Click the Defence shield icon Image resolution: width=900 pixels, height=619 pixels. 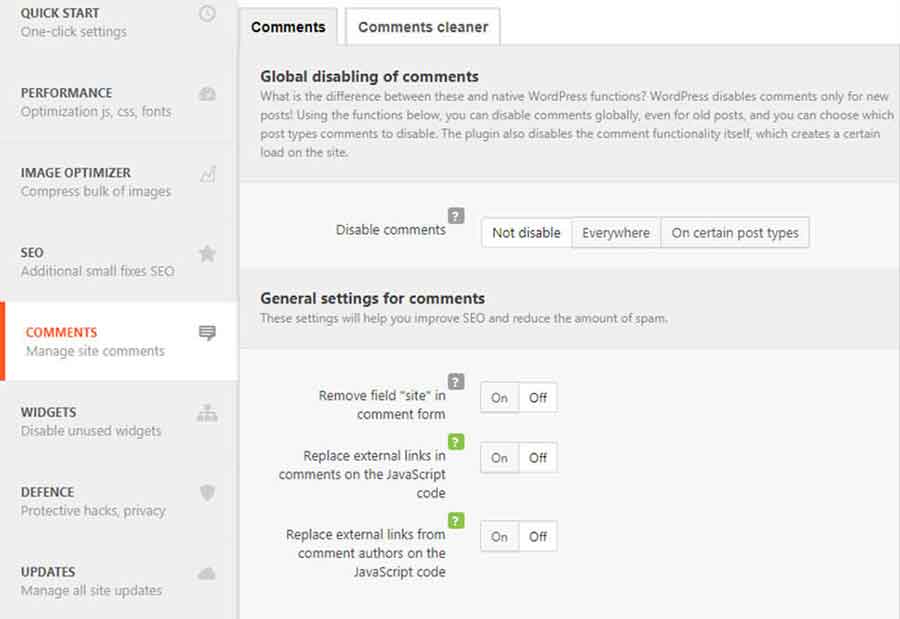coord(207,493)
